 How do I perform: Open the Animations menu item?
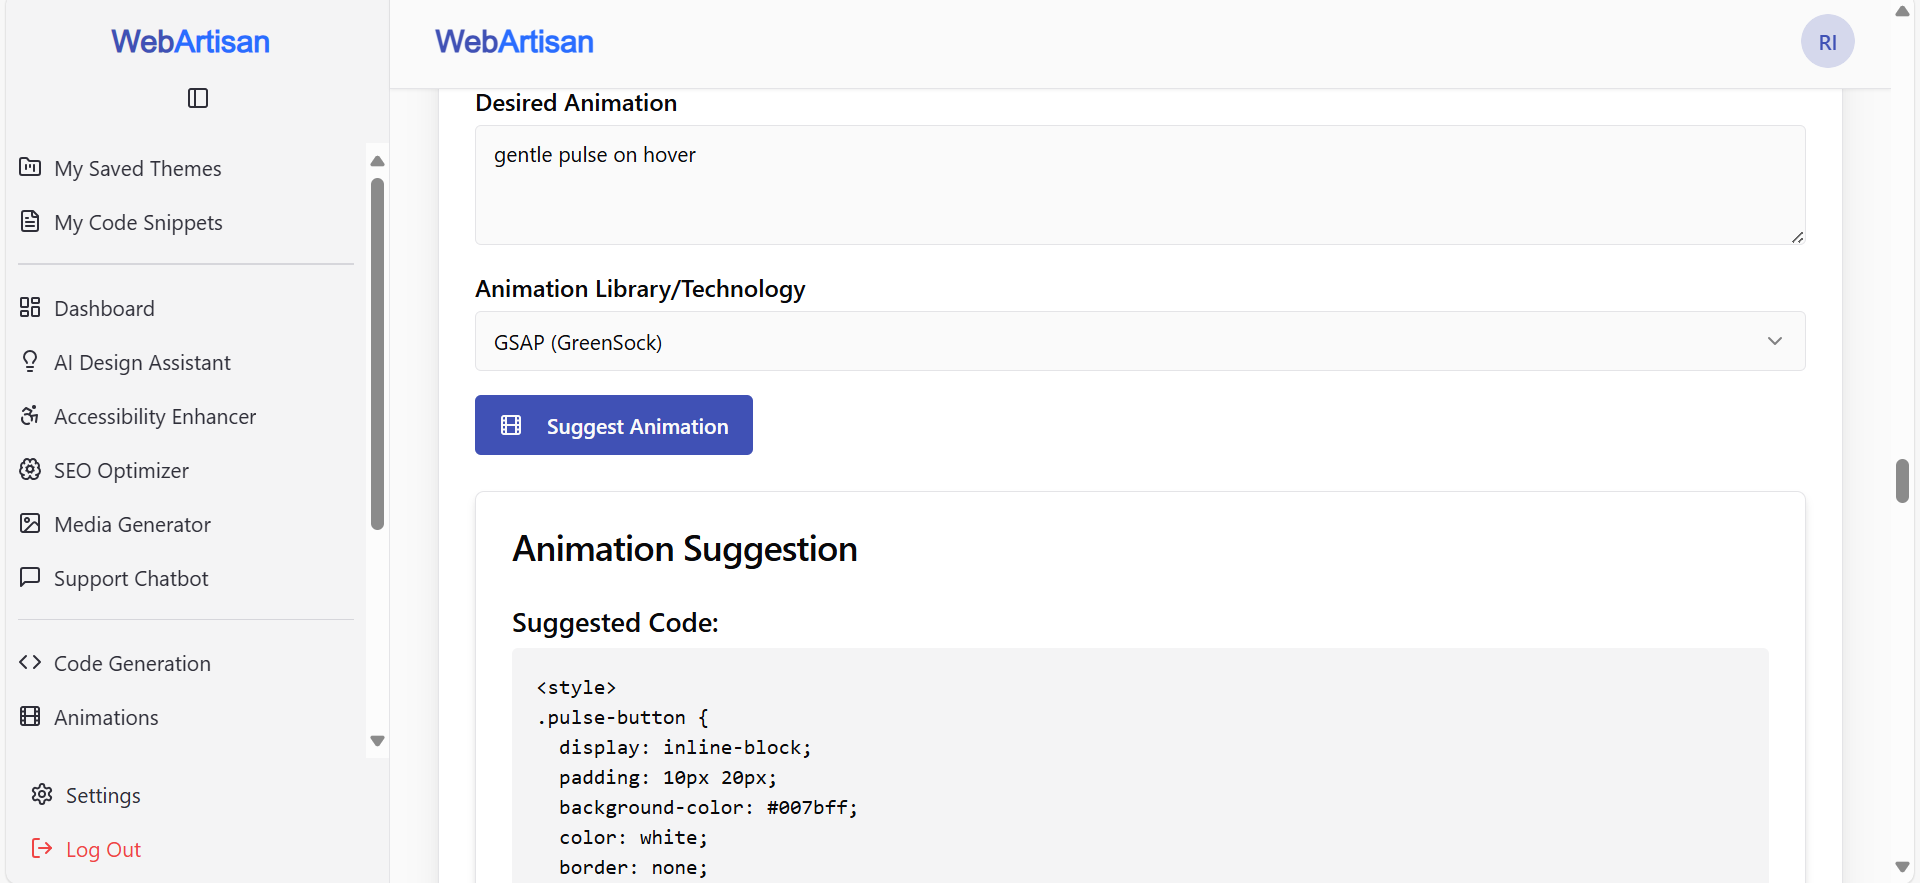[106, 717]
